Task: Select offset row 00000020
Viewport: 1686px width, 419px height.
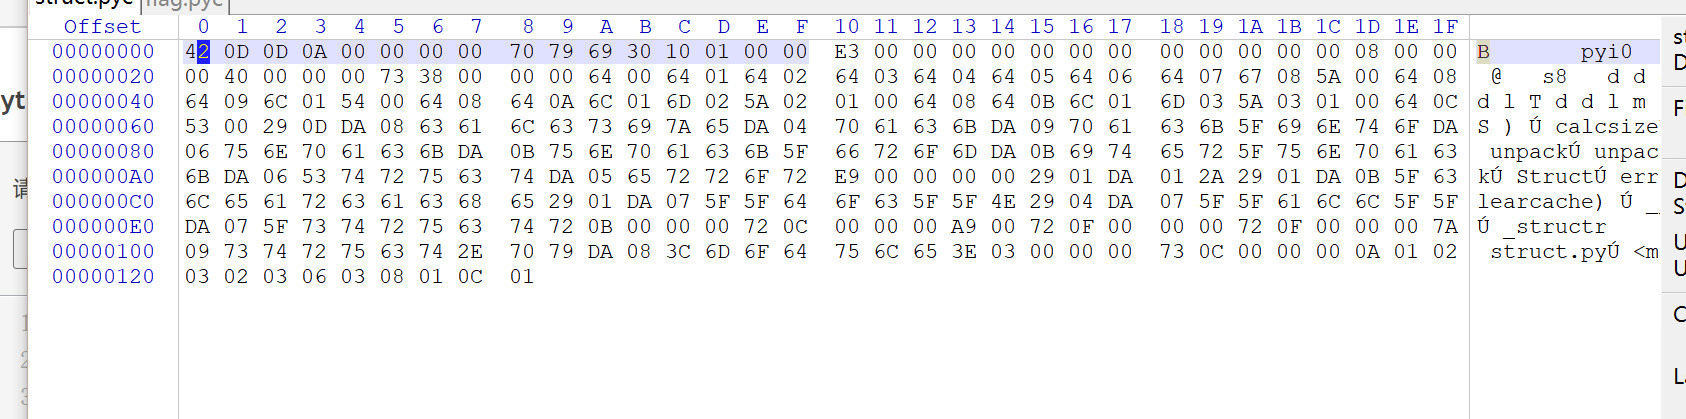Action: tap(103, 77)
